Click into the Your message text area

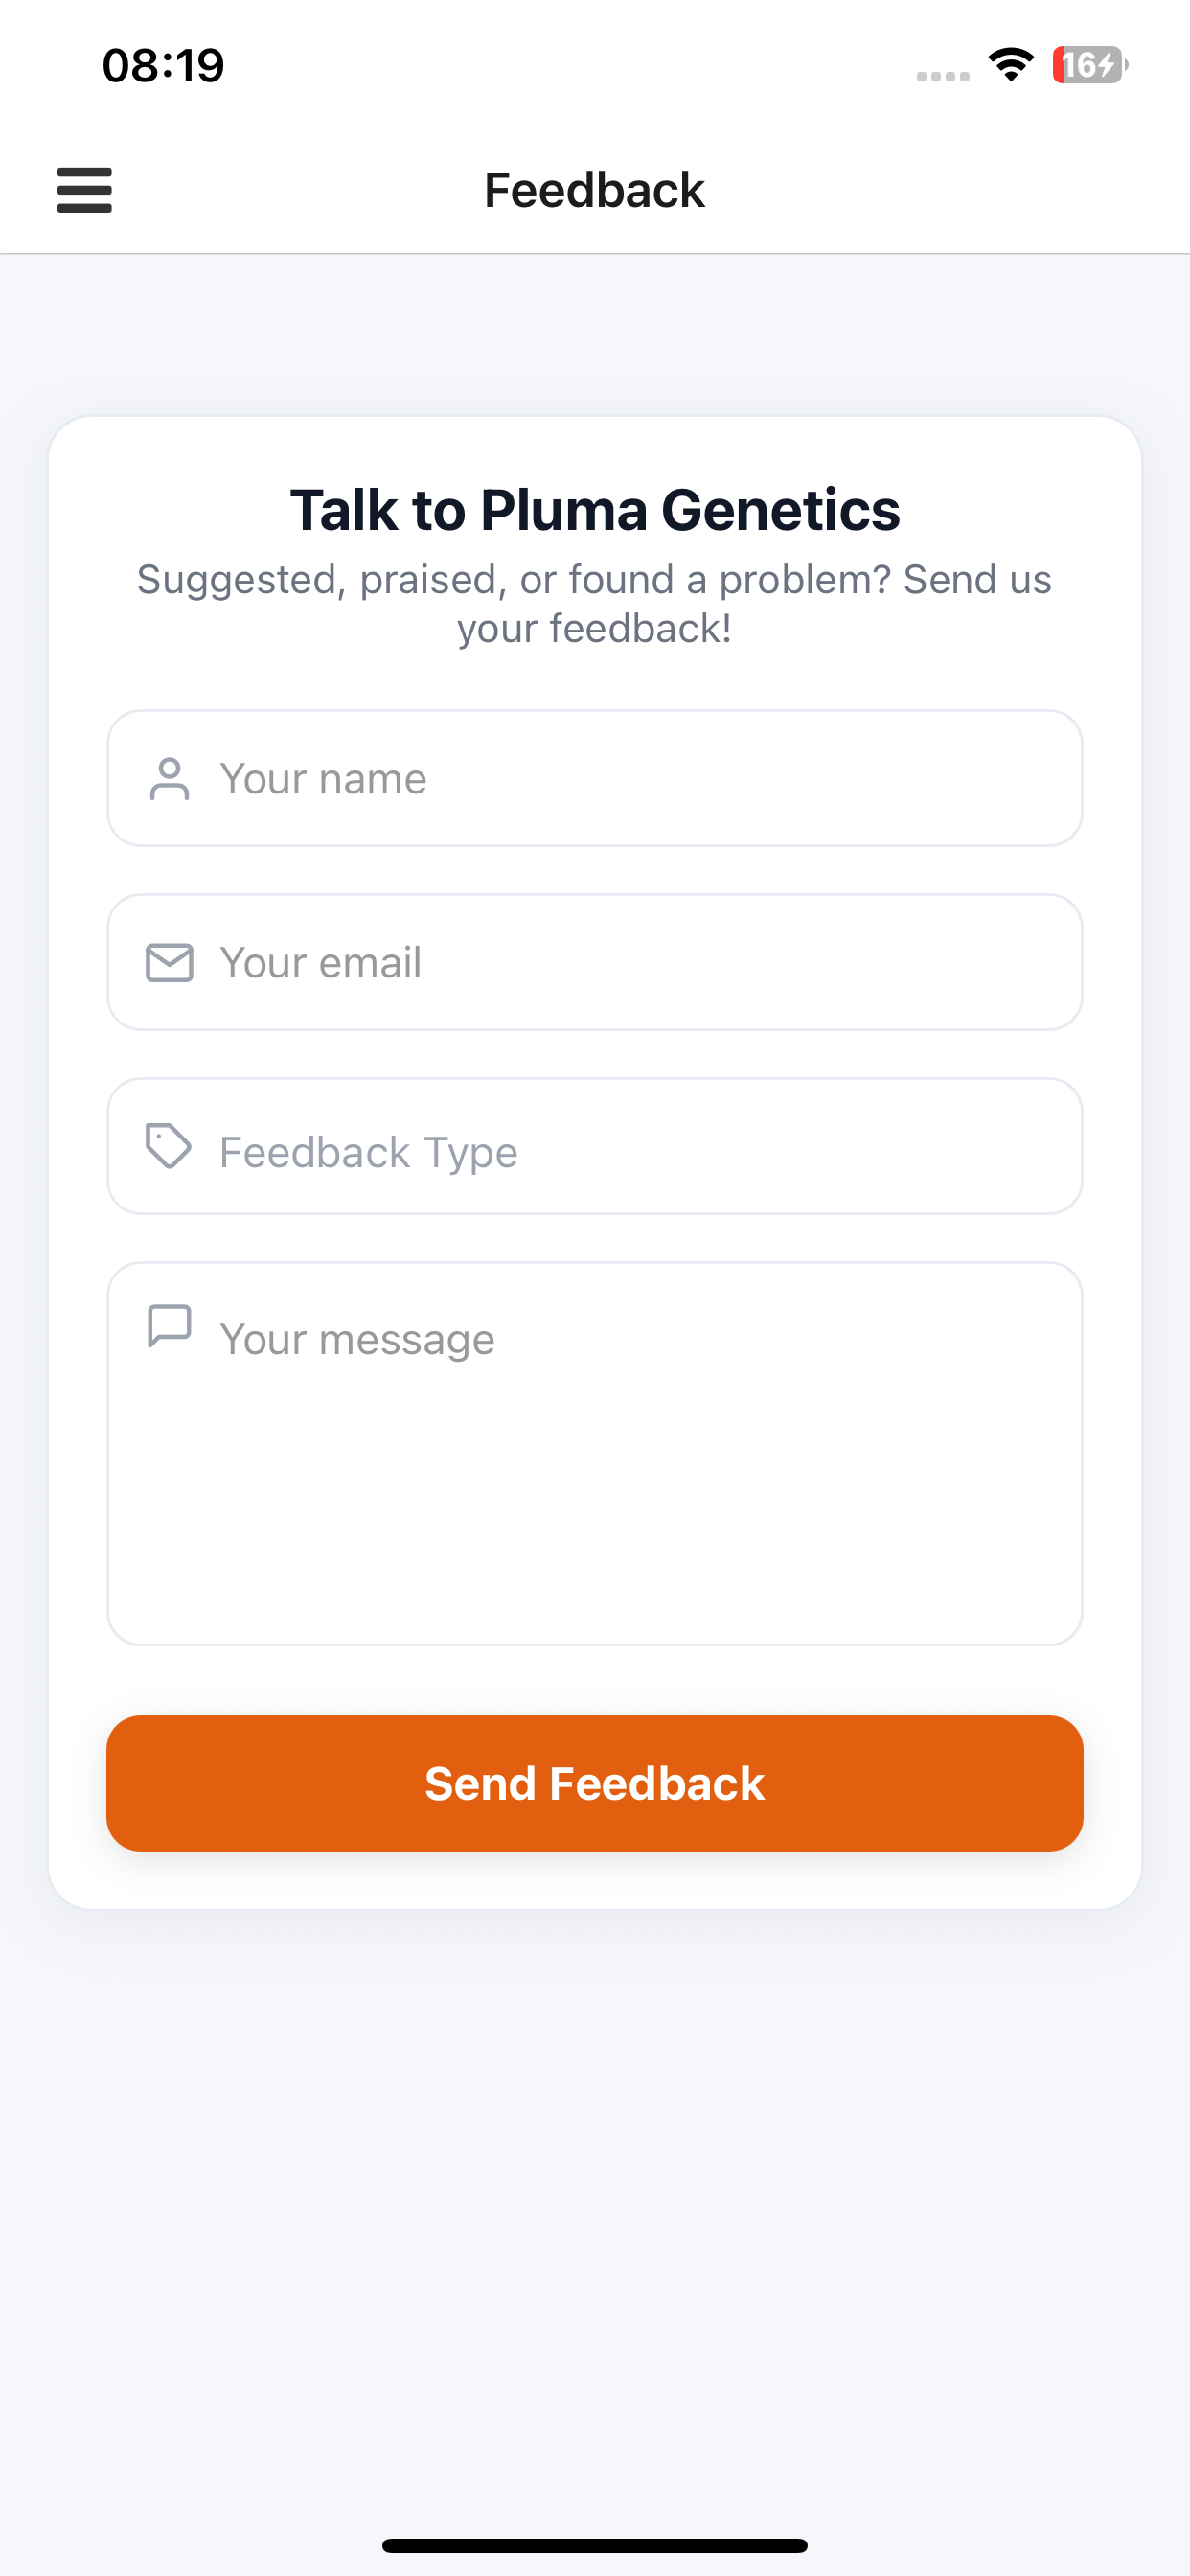(x=595, y=1453)
